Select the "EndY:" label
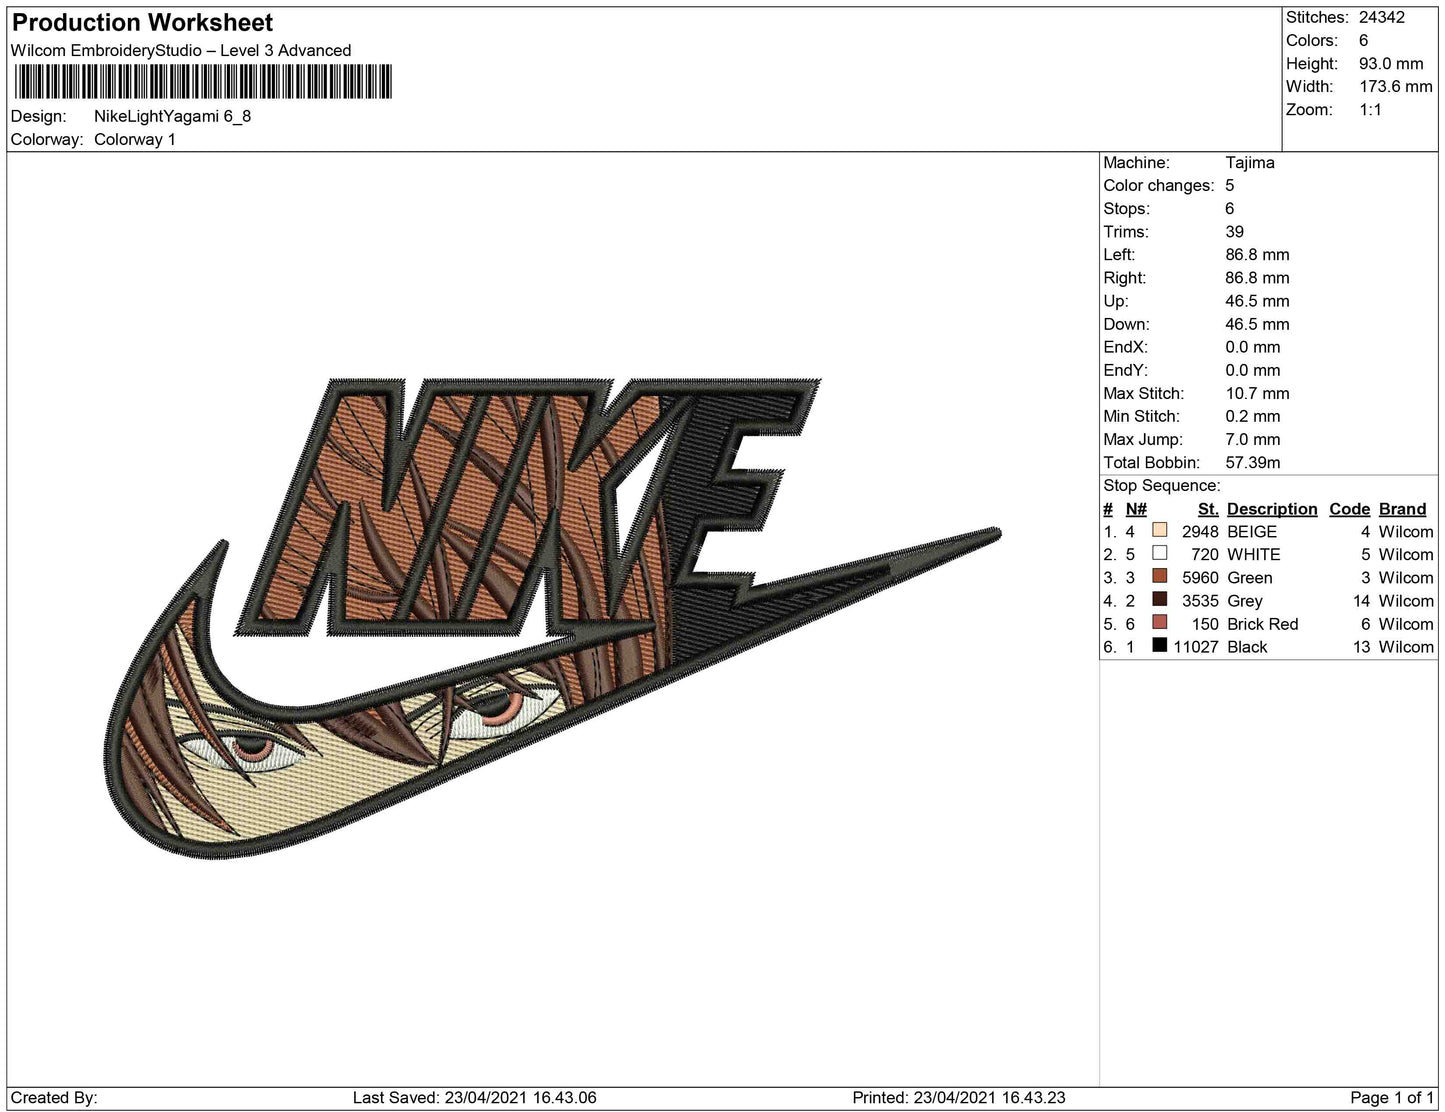This screenshot has height=1112, width=1445. pyautogui.click(x=1125, y=369)
